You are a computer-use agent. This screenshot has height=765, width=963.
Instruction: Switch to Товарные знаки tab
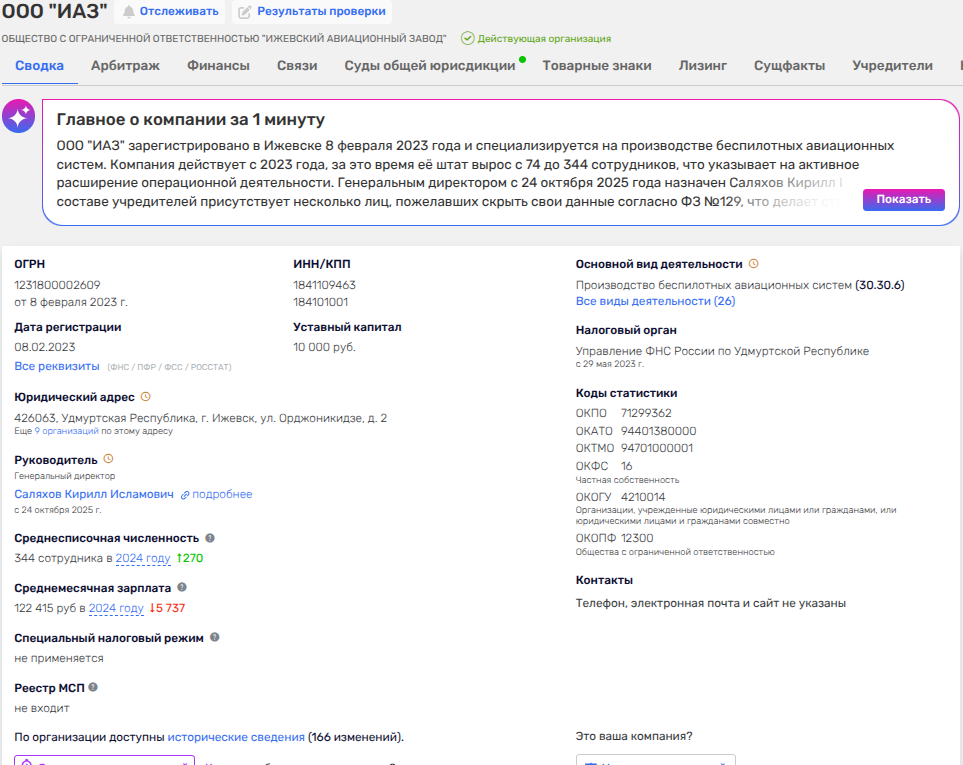596,66
